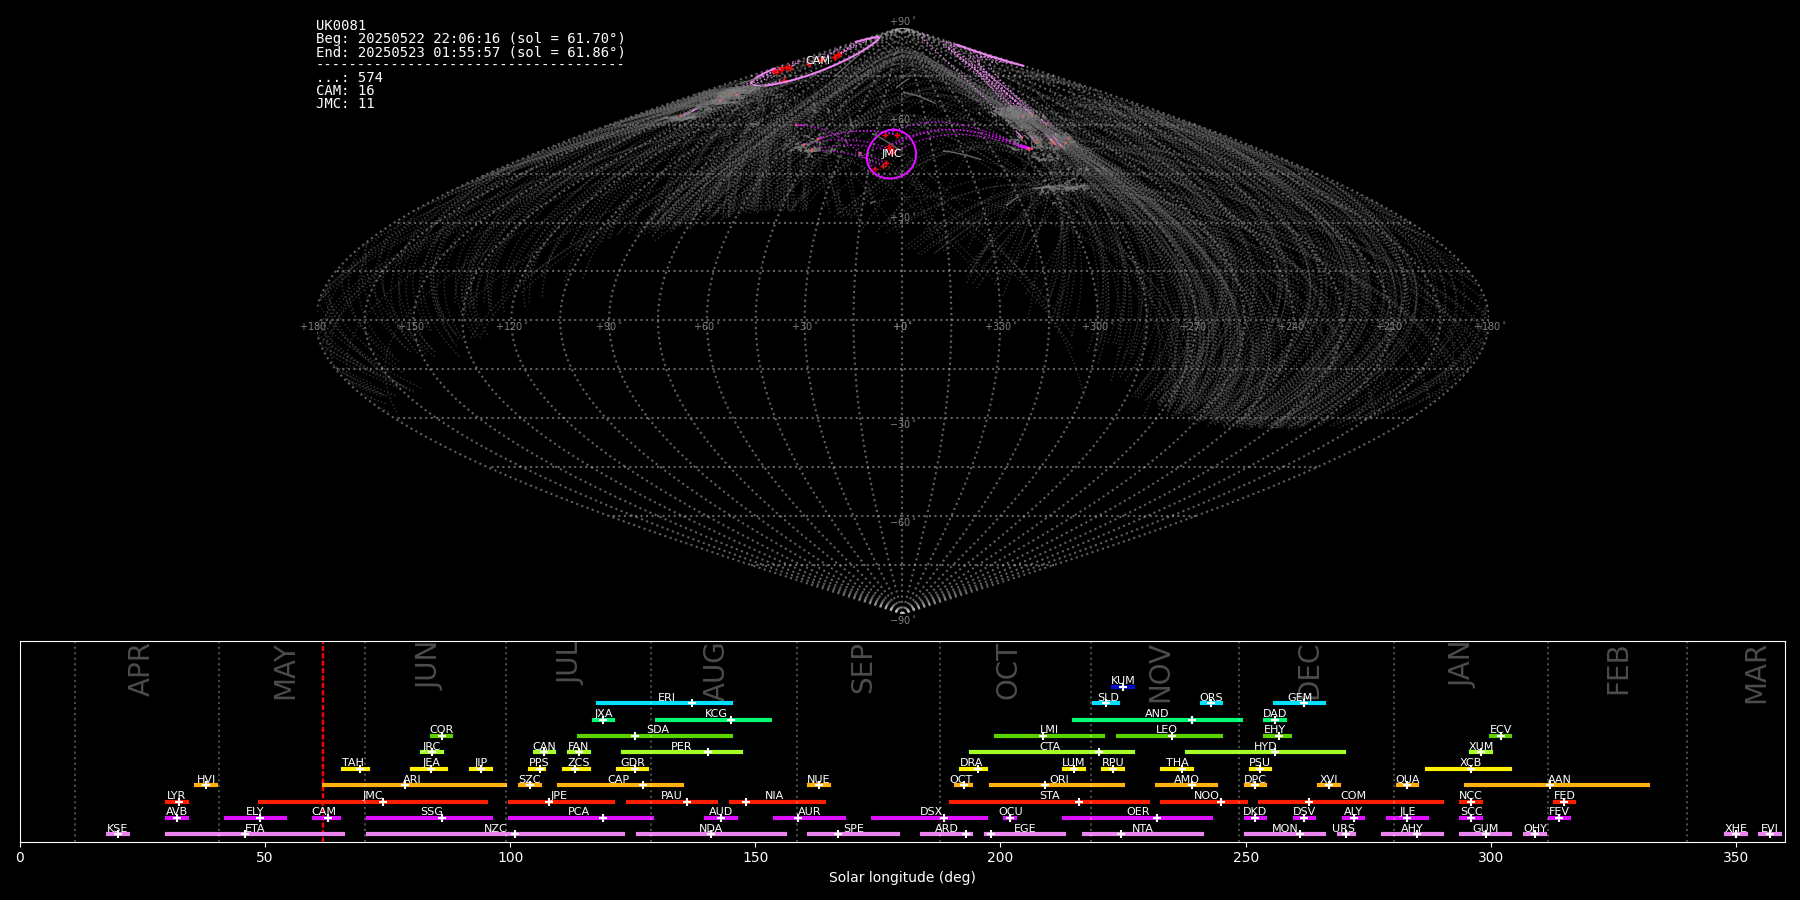Click the 'JMC: 11' count in header

pos(345,104)
